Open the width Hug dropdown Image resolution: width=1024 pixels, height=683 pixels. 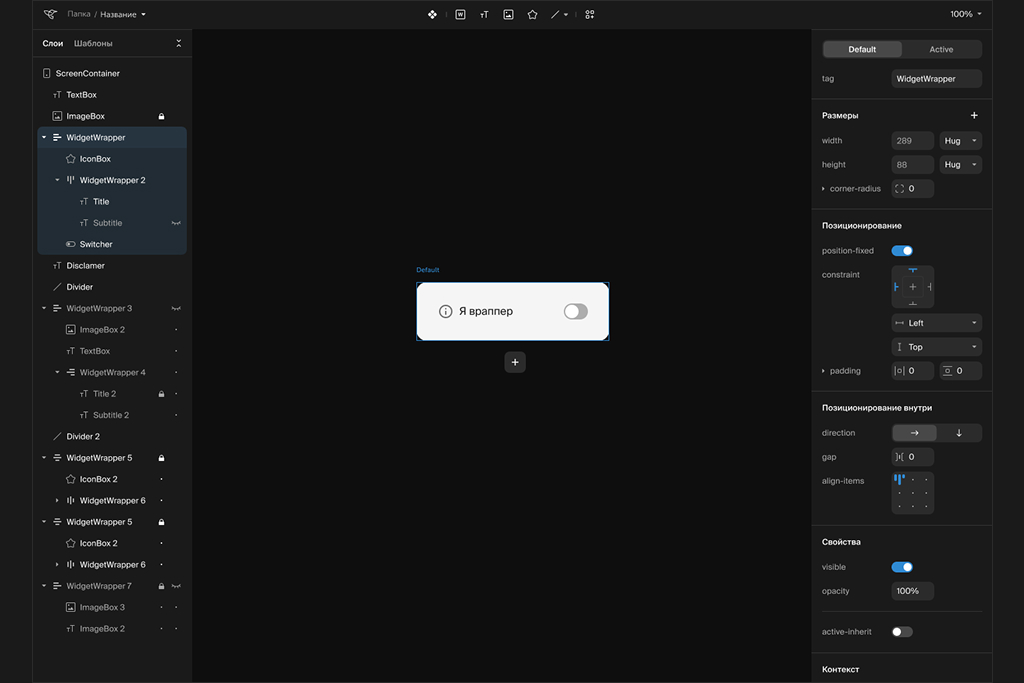pos(960,141)
